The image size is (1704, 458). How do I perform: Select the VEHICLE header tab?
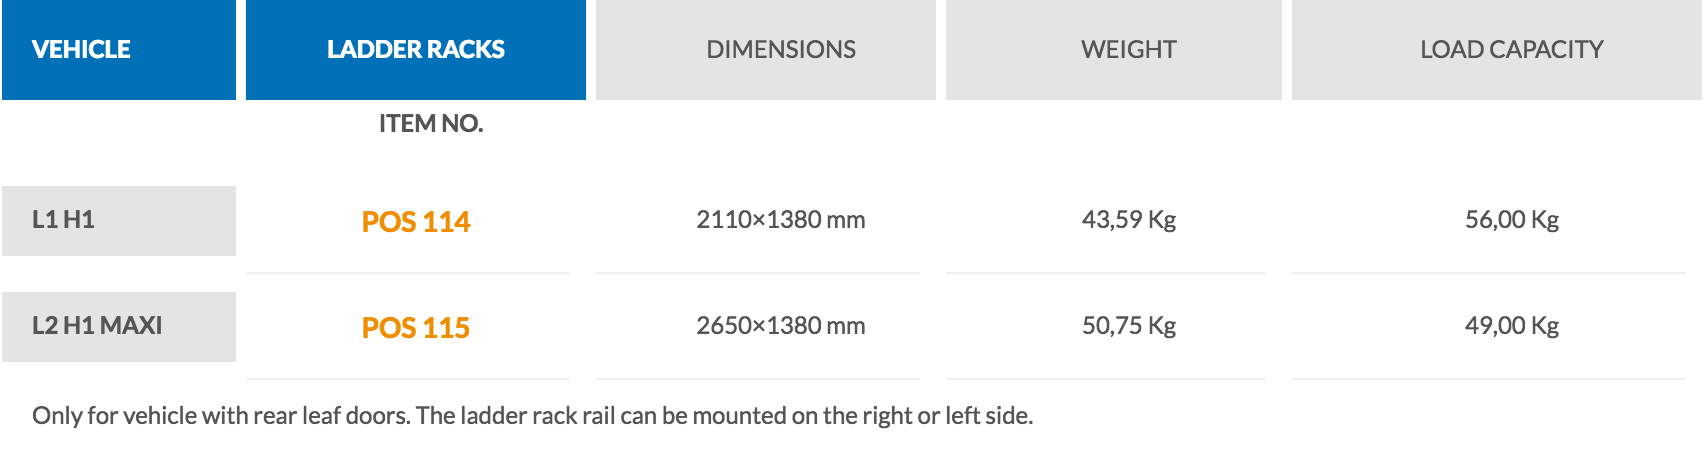[119, 49]
